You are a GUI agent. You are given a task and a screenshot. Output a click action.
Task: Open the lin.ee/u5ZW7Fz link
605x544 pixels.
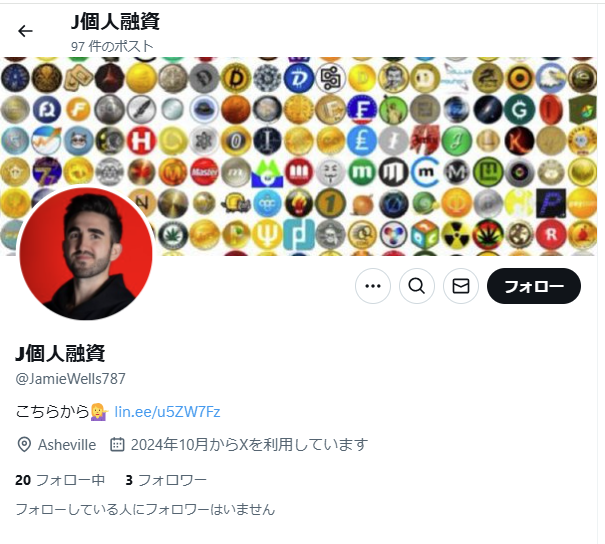coord(167,412)
